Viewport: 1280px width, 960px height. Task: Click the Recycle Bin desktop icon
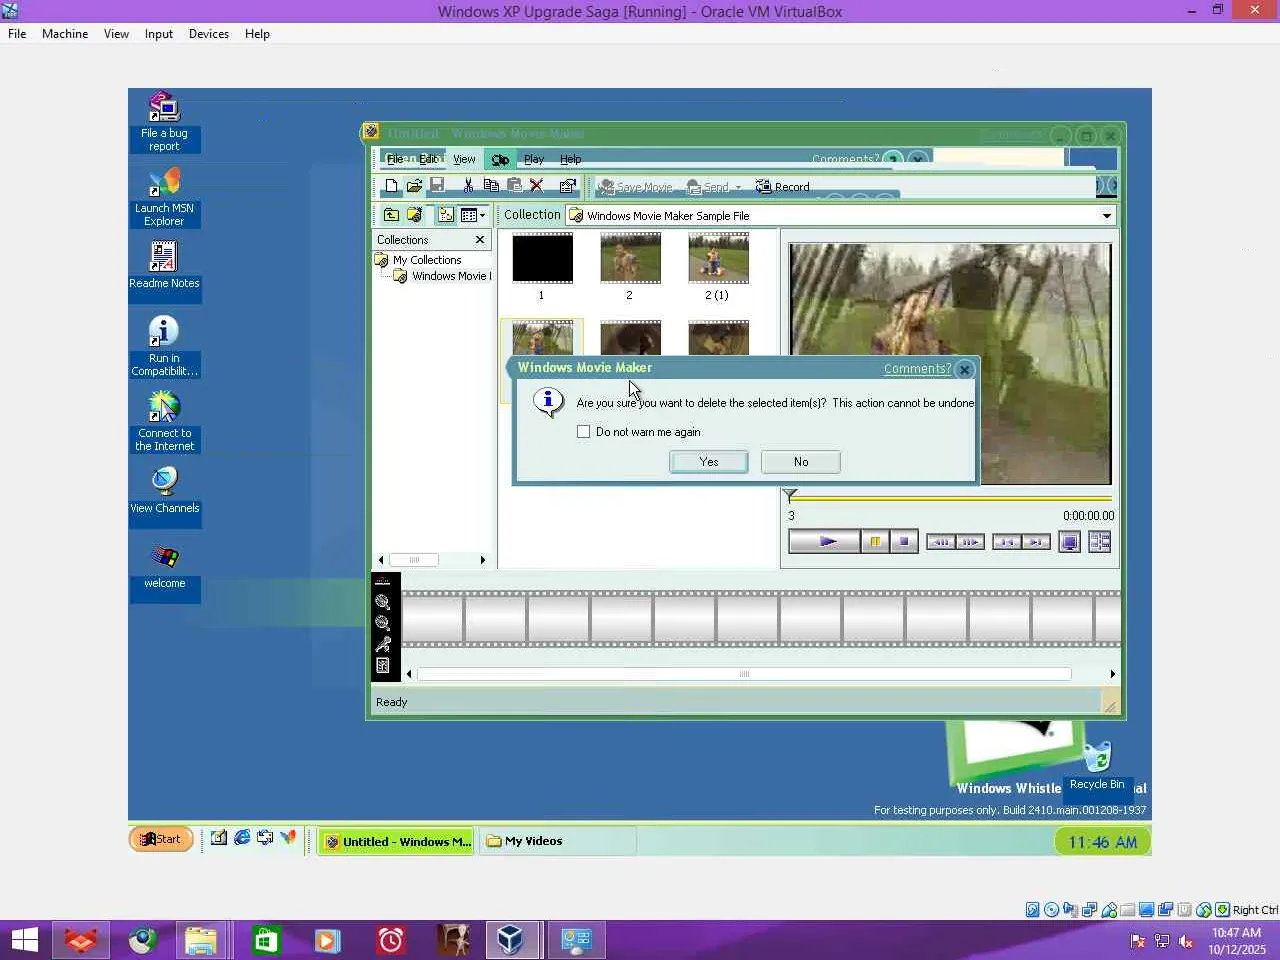pyautogui.click(x=1097, y=767)
